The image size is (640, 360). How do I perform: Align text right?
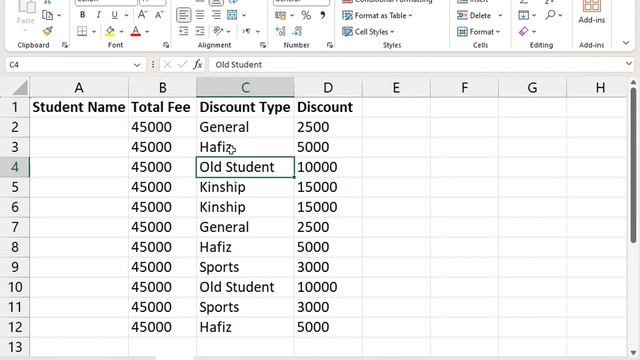pos(216,15)
